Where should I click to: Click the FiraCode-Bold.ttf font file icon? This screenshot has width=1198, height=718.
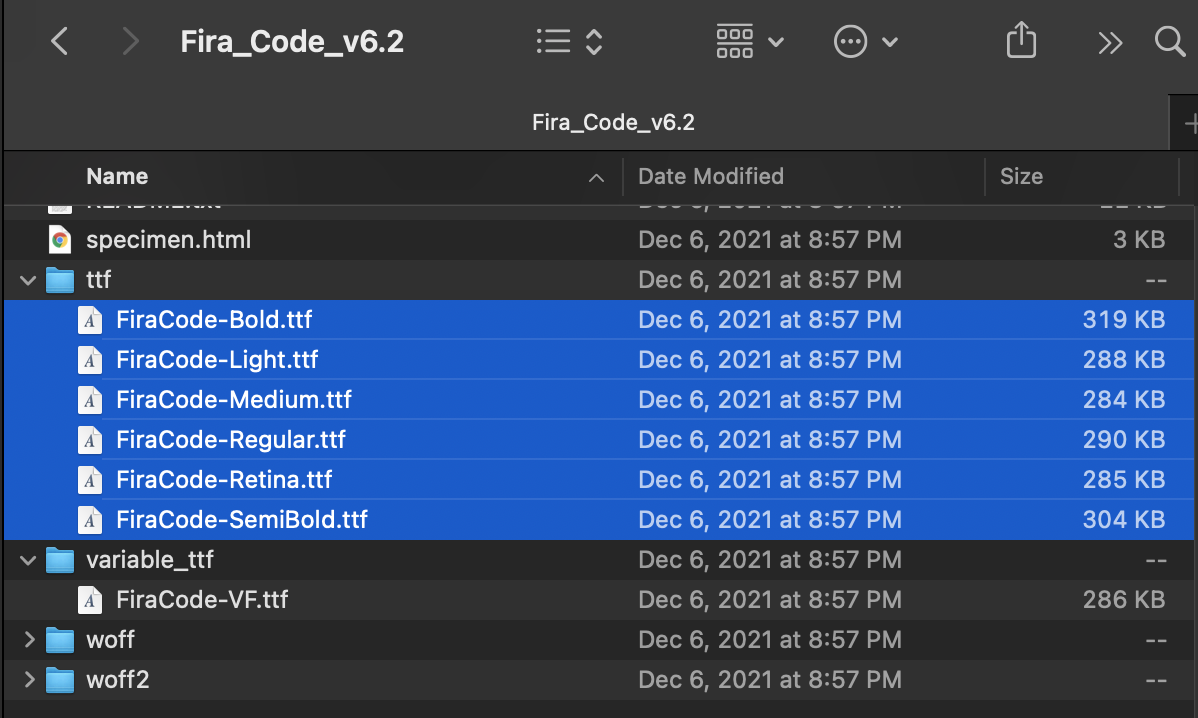tap(89, 319)
